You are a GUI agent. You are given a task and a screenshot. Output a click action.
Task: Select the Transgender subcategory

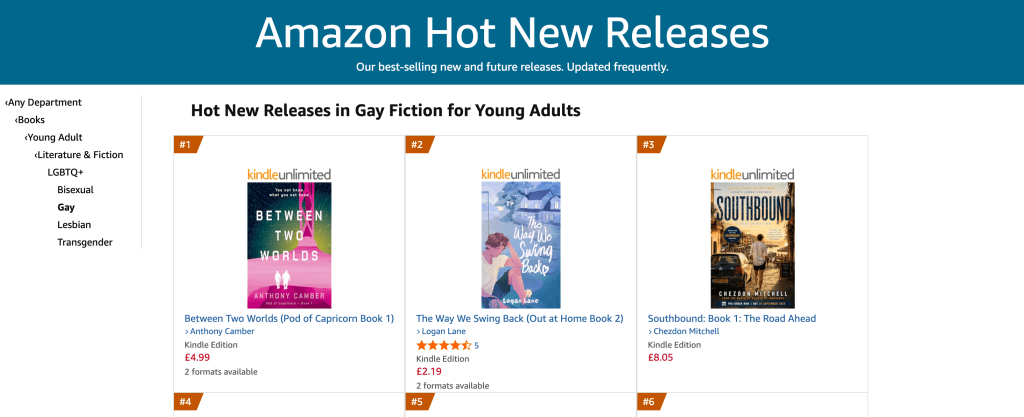tap(85, 242)
